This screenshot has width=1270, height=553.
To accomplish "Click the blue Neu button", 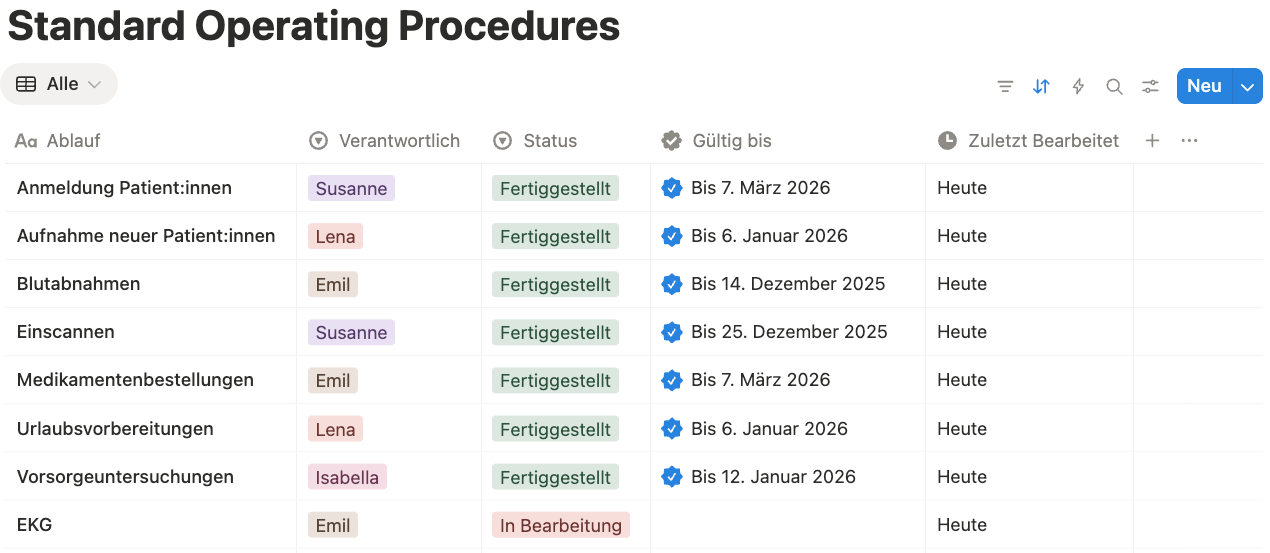I will pyautogui.click(x=1204, y=87).
